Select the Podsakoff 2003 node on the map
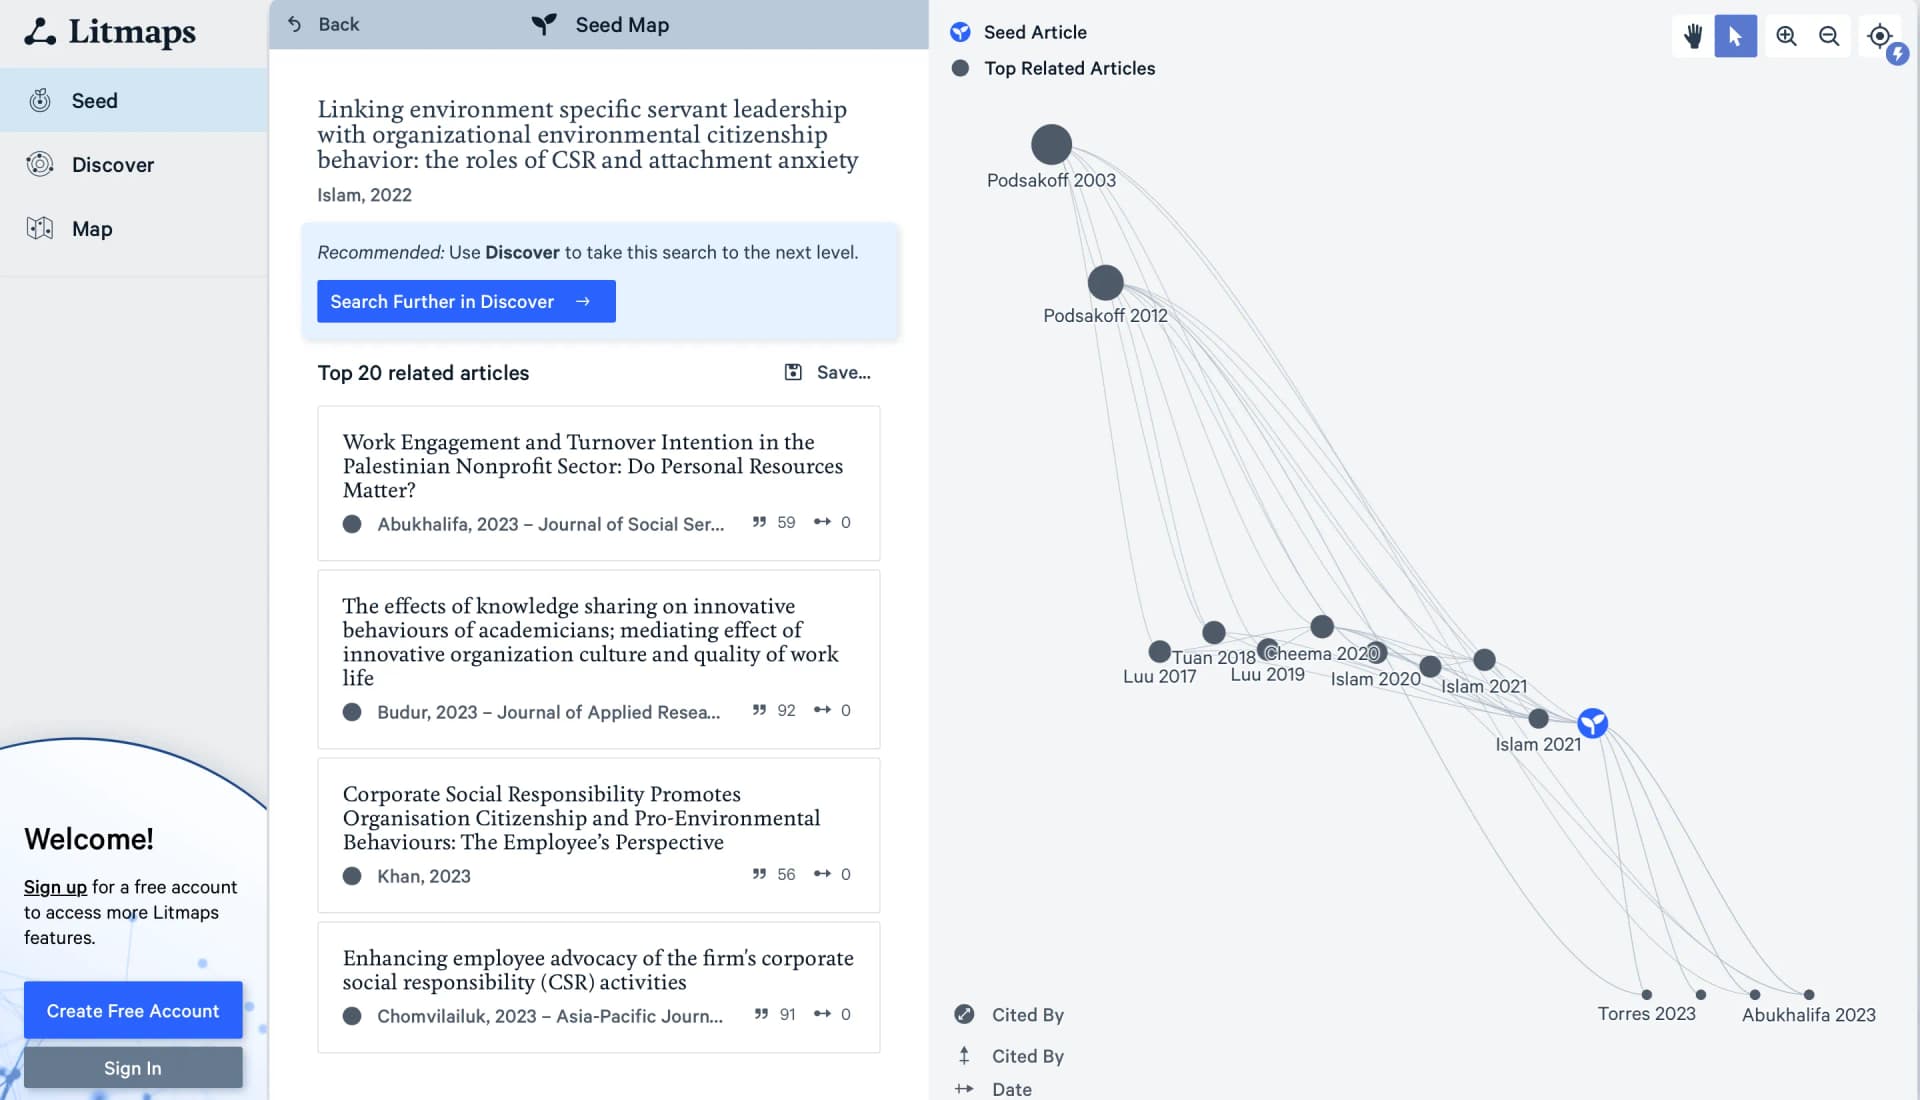This screenshot has height=1100, width=1920. point(1051,144)
